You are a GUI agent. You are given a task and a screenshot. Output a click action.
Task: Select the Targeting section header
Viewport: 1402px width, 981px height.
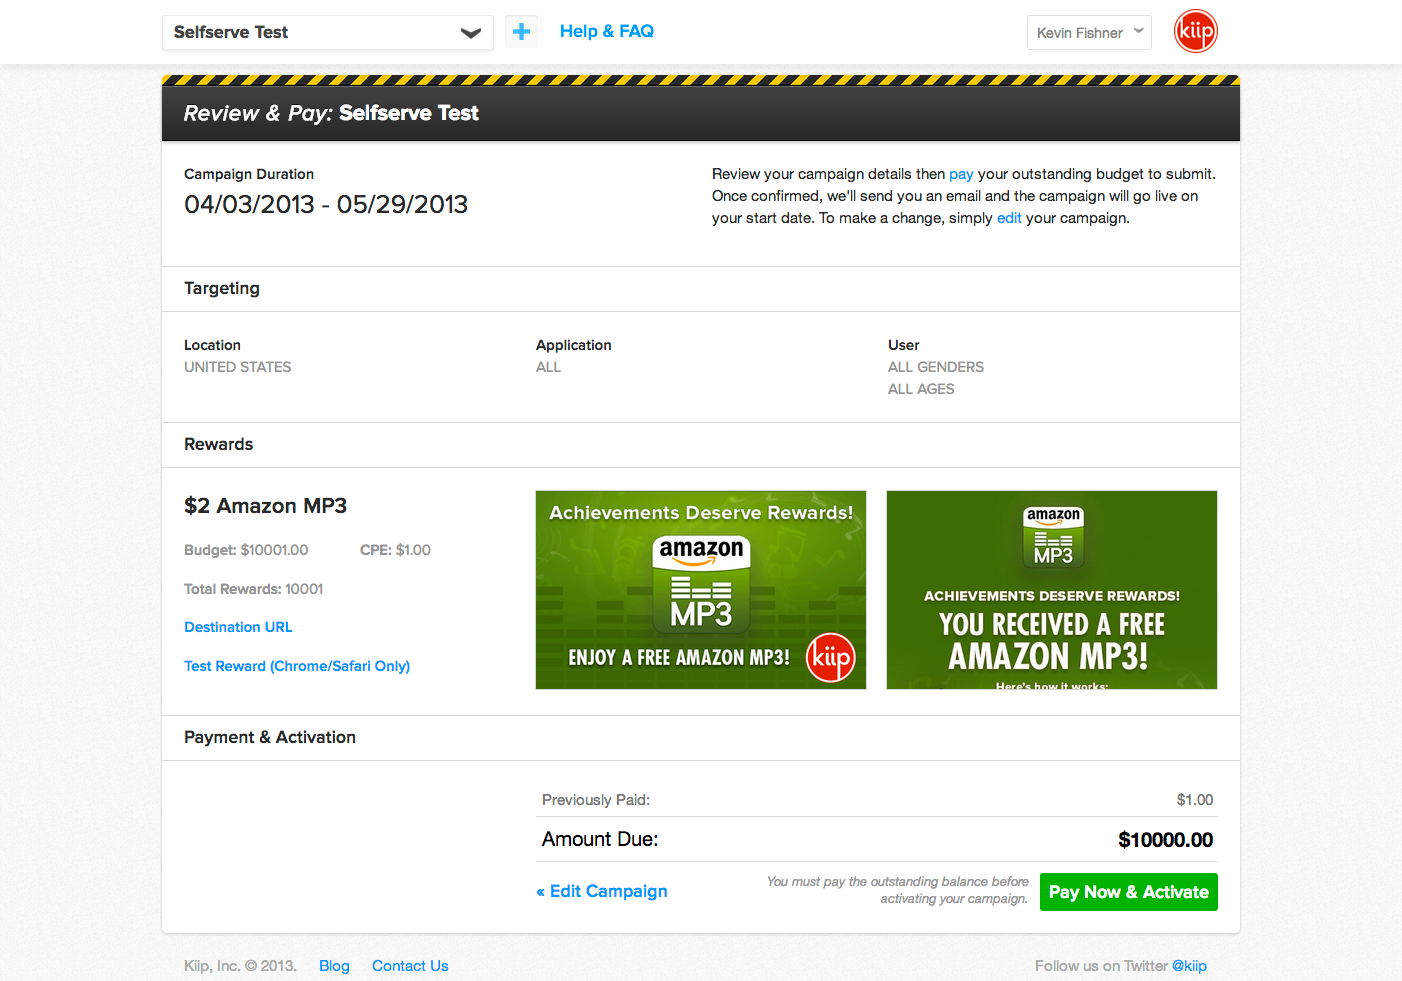click(222, 288)
